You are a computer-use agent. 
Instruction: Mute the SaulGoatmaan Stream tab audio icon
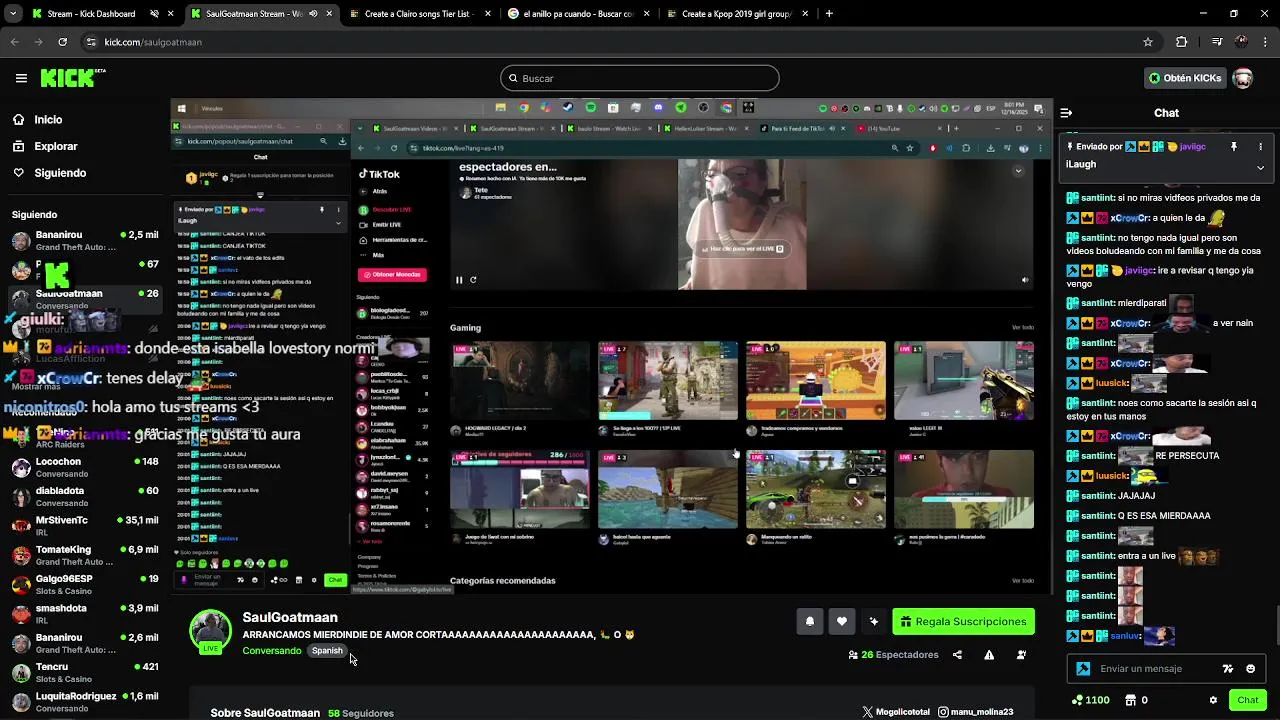[314, 14]
